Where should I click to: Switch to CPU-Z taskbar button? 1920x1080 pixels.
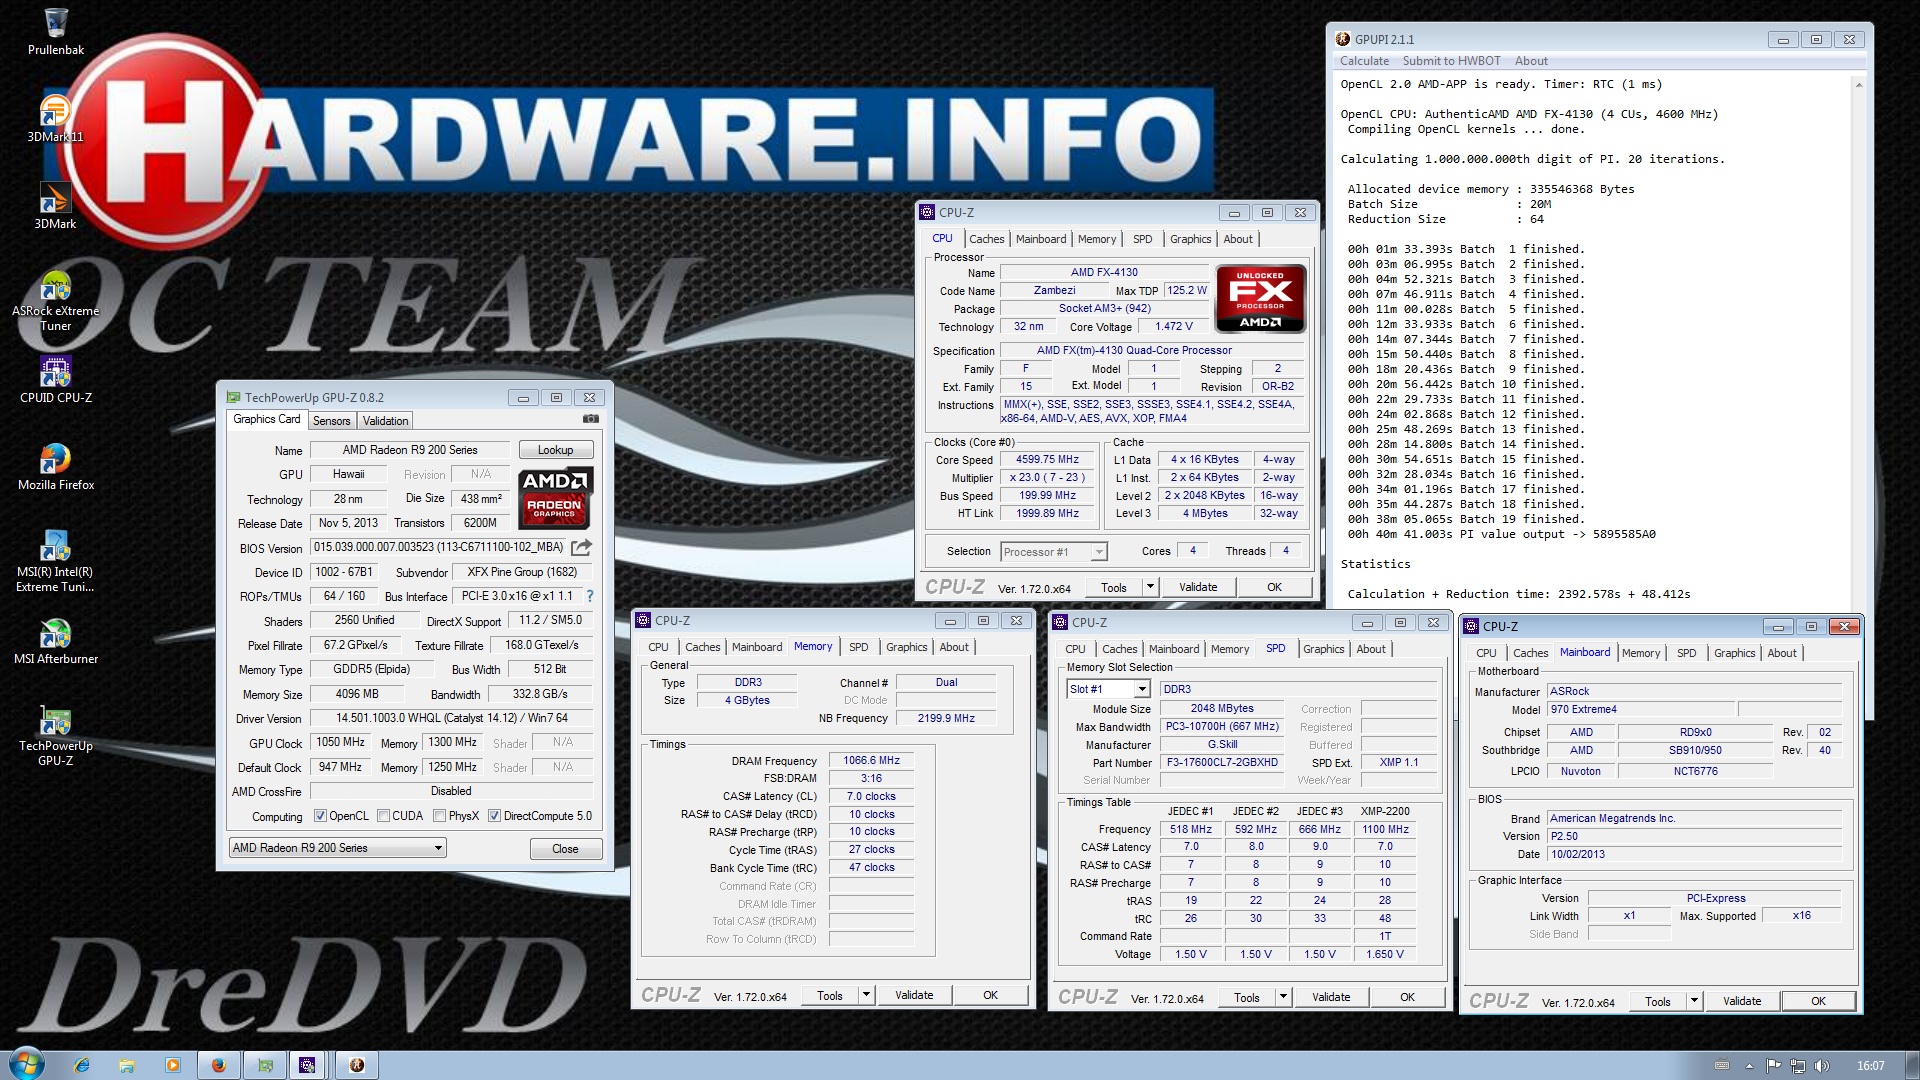pyautogui.click(x=308, y=1065)
